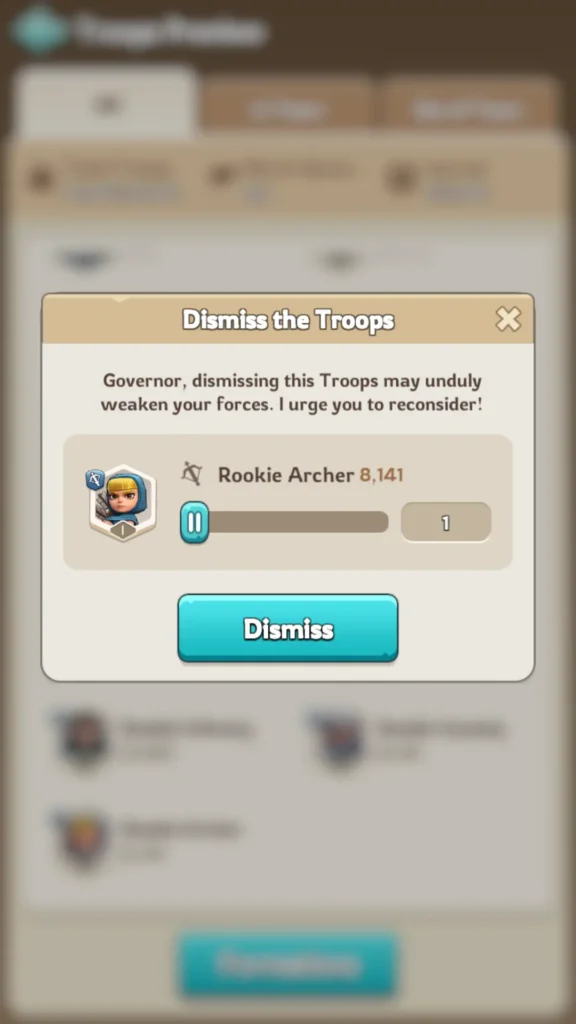The height and width of the screenshot is (1024, 576).
Task: Click the bow icon beside Rookie Archer
Action: click(x=192, y=475)
